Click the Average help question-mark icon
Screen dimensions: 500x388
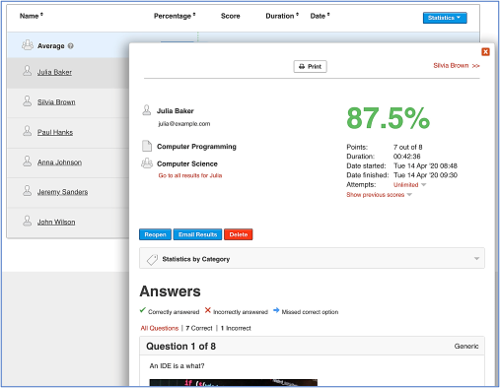[x=70, y=46]
